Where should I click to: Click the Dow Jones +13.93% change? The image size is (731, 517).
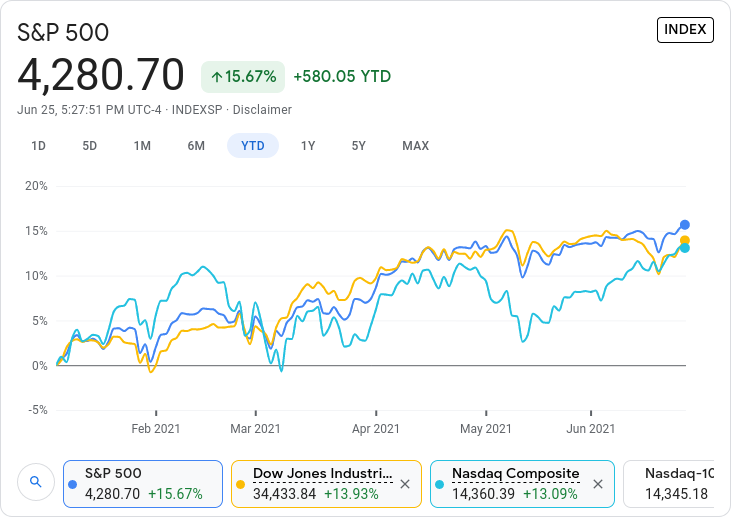[x=351, y=494]
